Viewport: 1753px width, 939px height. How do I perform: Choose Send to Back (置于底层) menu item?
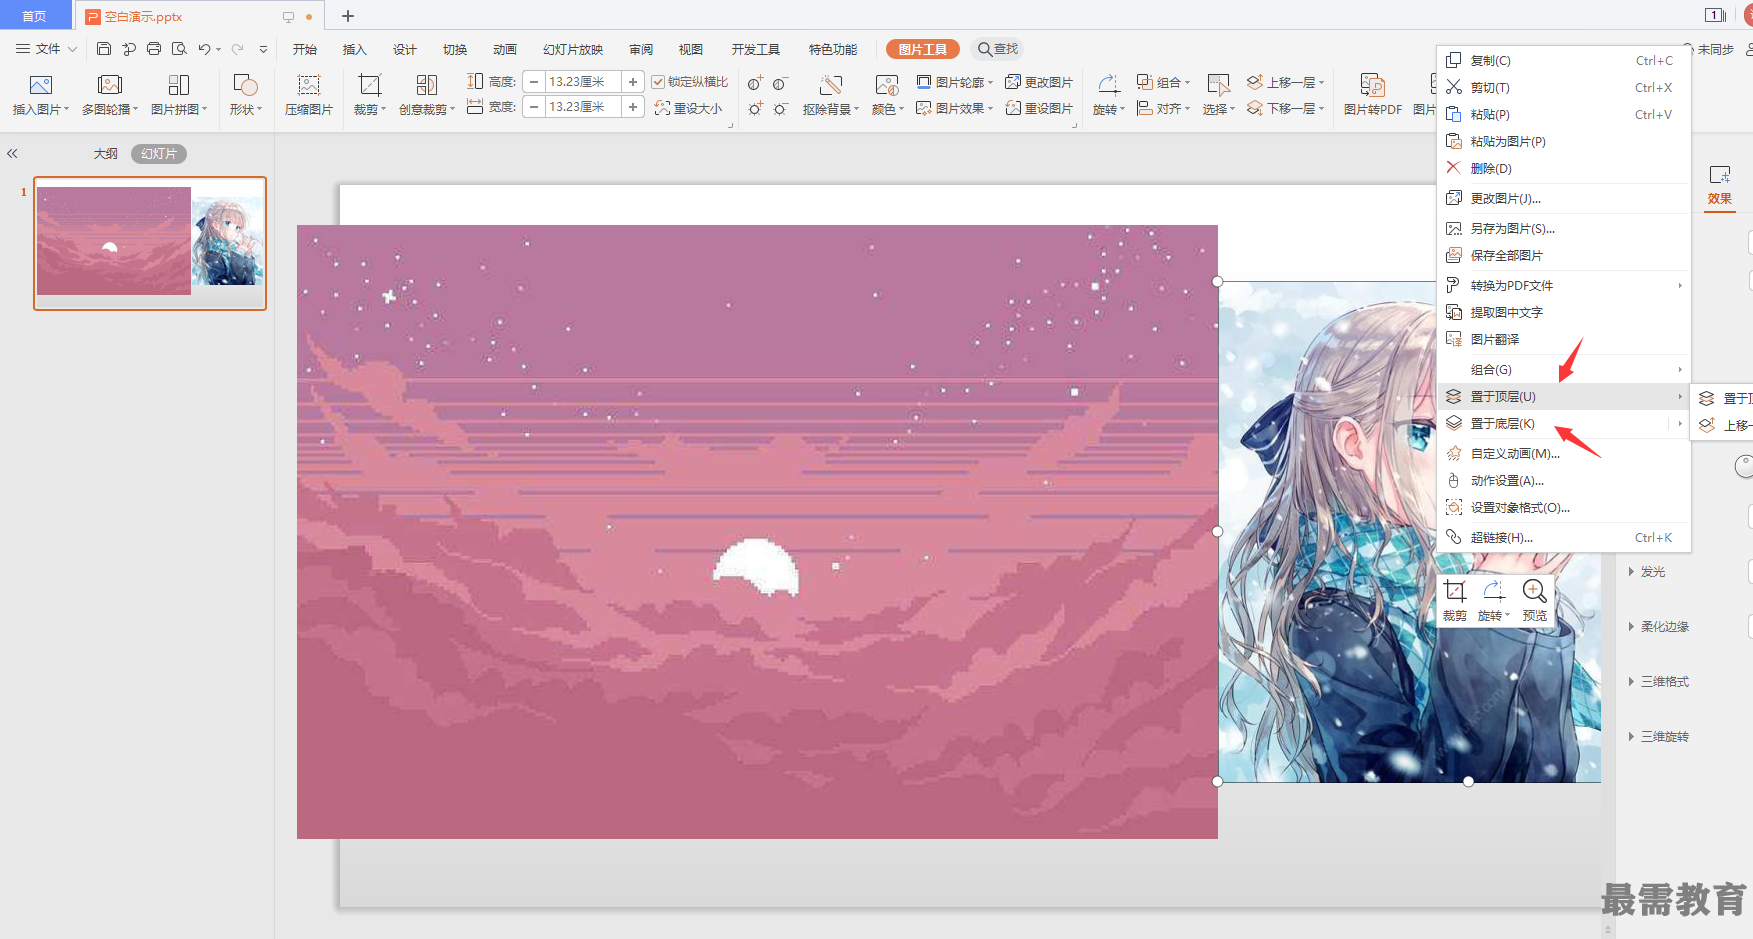coord(1563,423)
